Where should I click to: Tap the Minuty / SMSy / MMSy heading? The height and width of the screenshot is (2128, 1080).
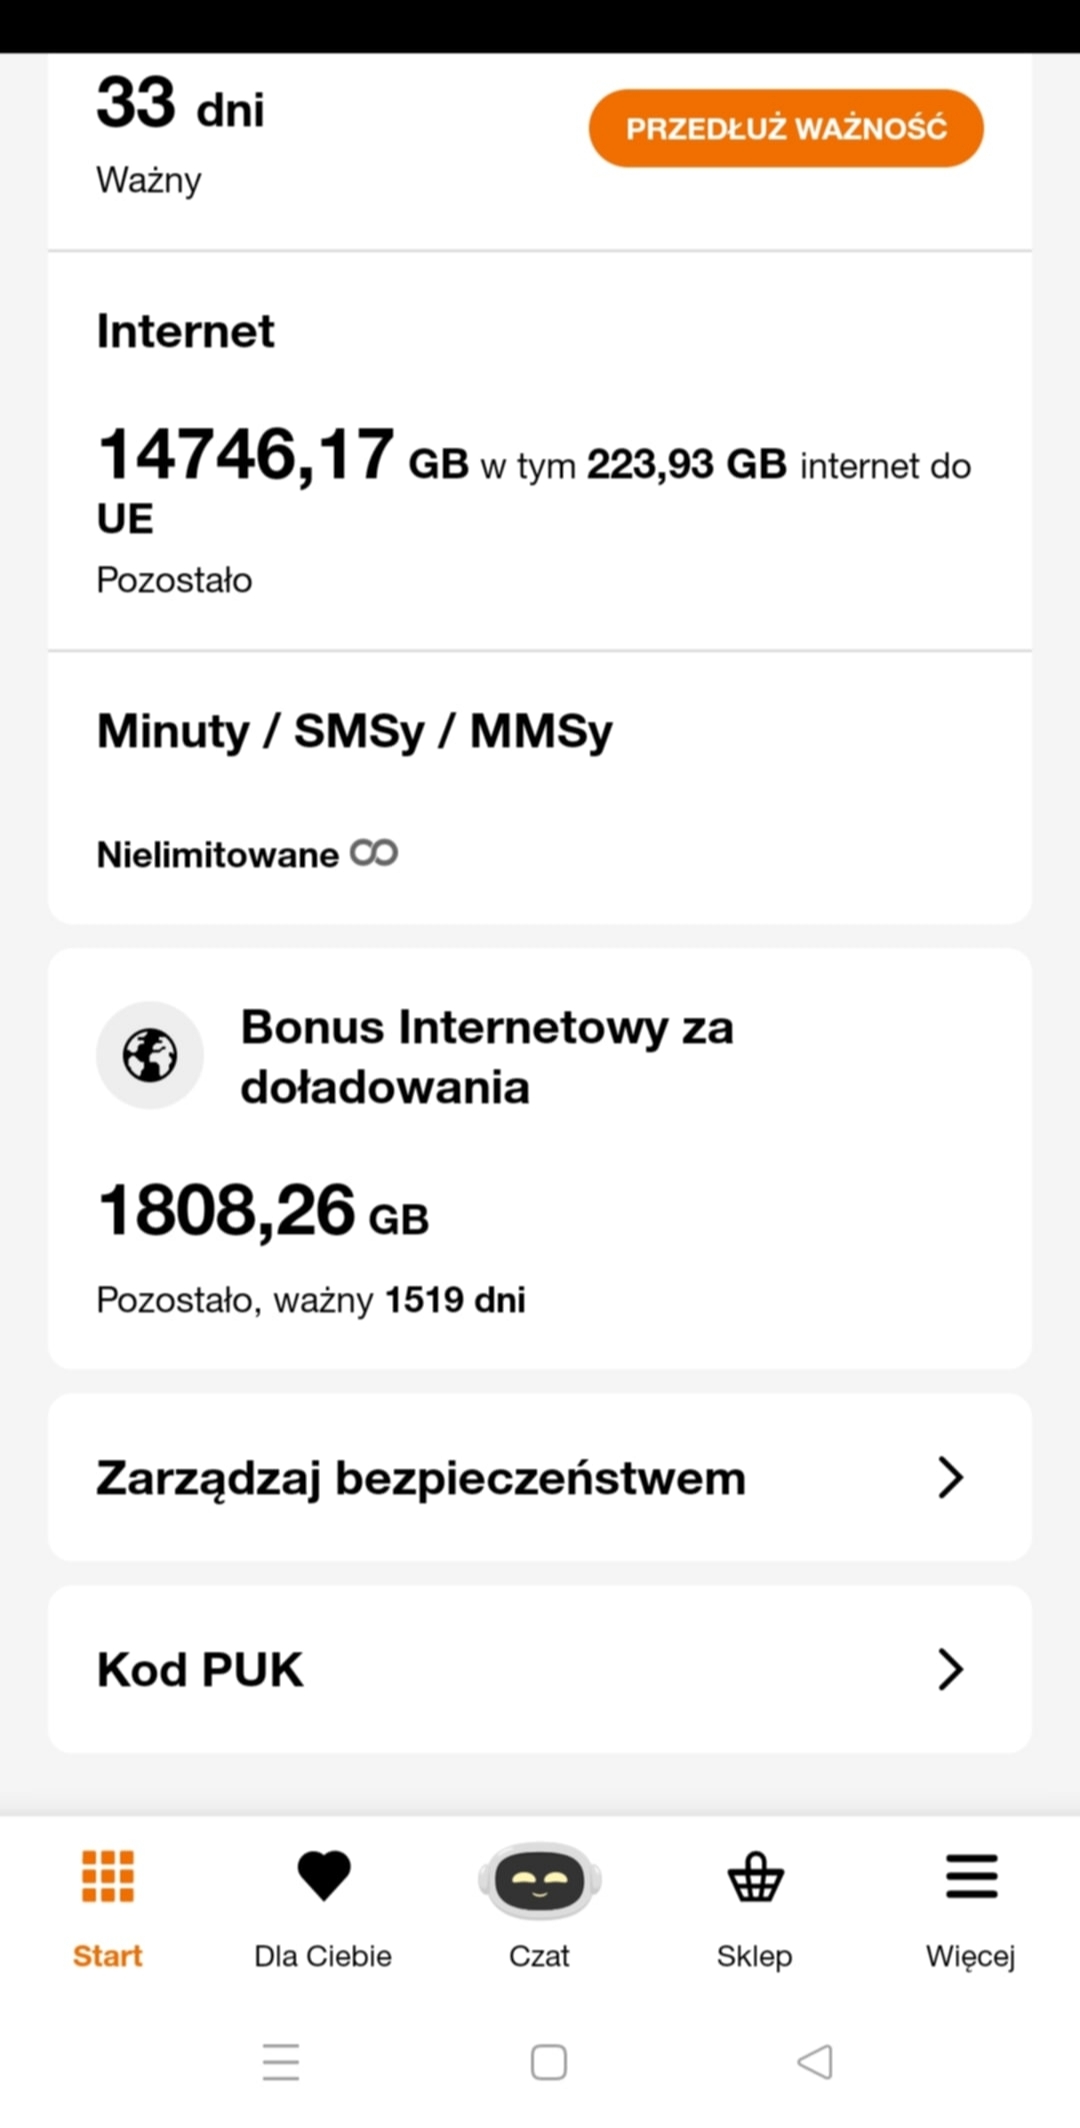point(354,731)
